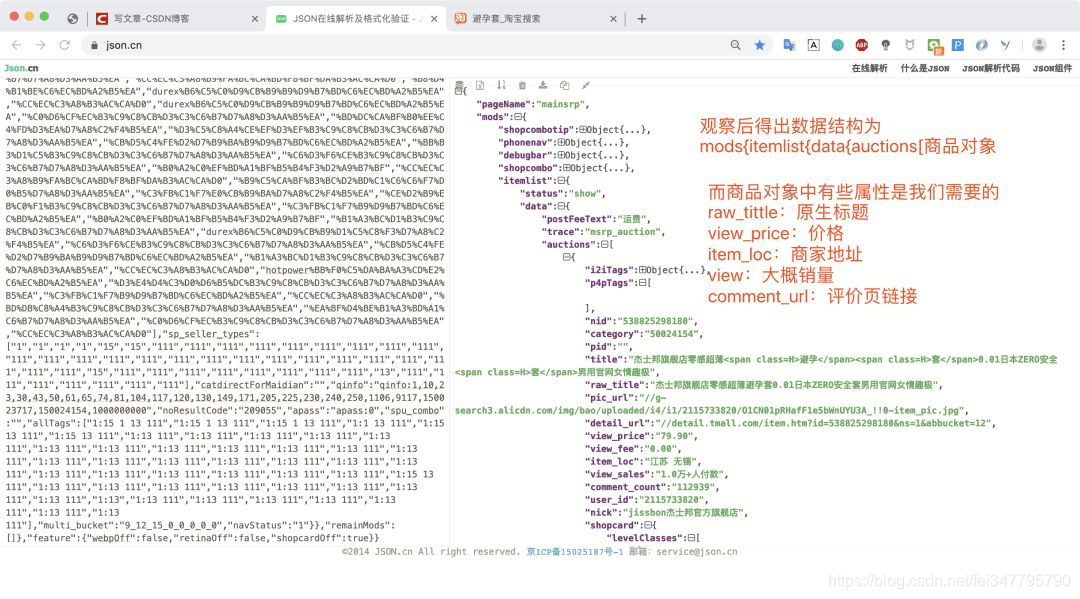Clear JSON content with trash icon
Viewport: 1080px width, 599px height.
[x=522, y=85]
